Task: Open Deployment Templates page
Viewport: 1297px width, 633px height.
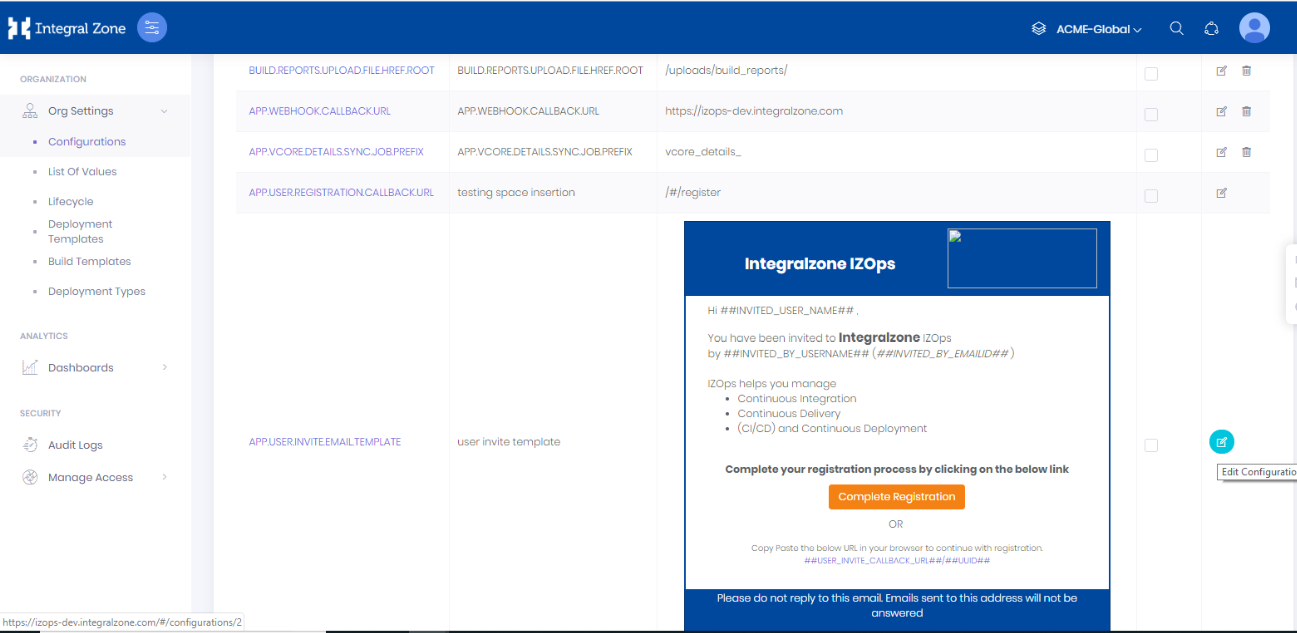Action: pyautogui.click(x=80, y=231)
